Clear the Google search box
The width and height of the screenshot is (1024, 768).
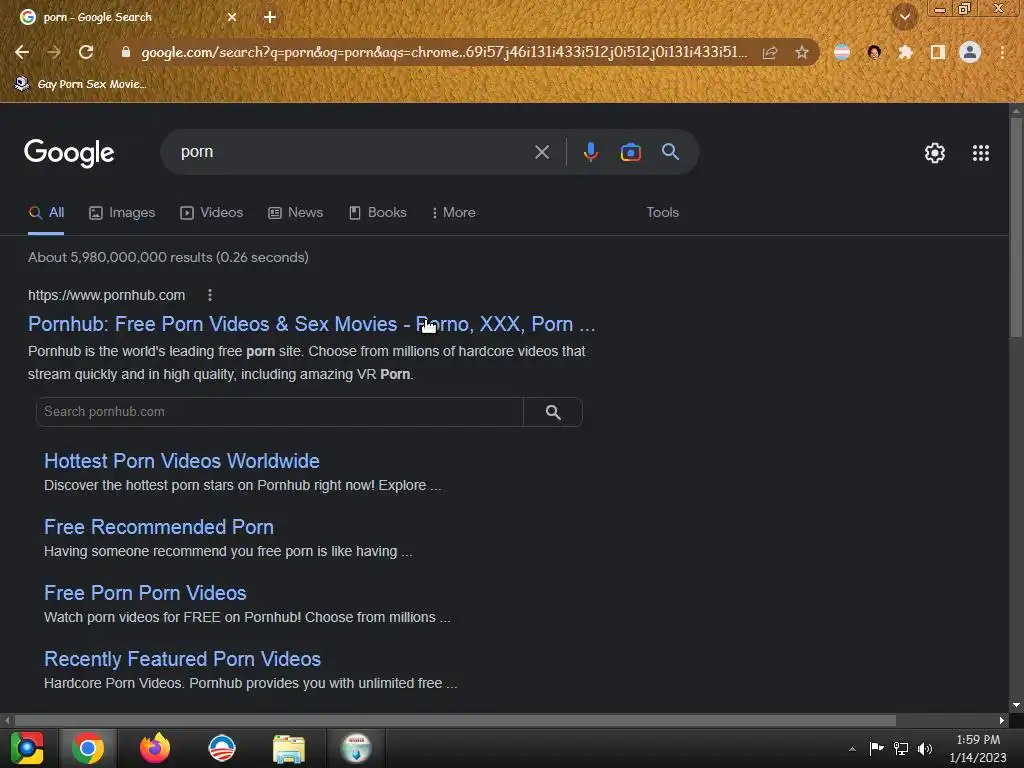coord(542,152)
